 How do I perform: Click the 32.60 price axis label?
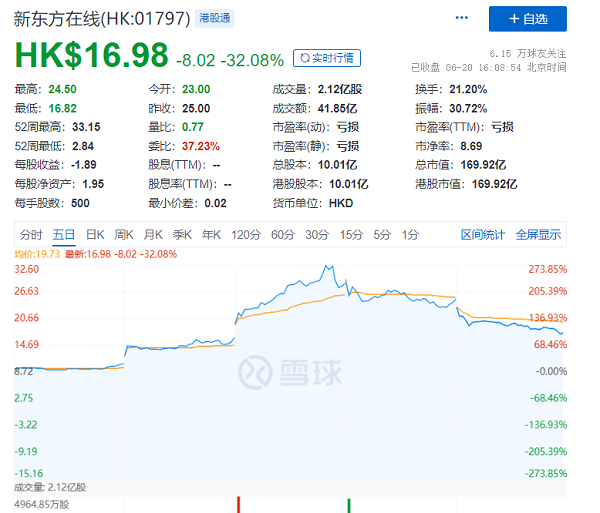click(x=26, y=269)
